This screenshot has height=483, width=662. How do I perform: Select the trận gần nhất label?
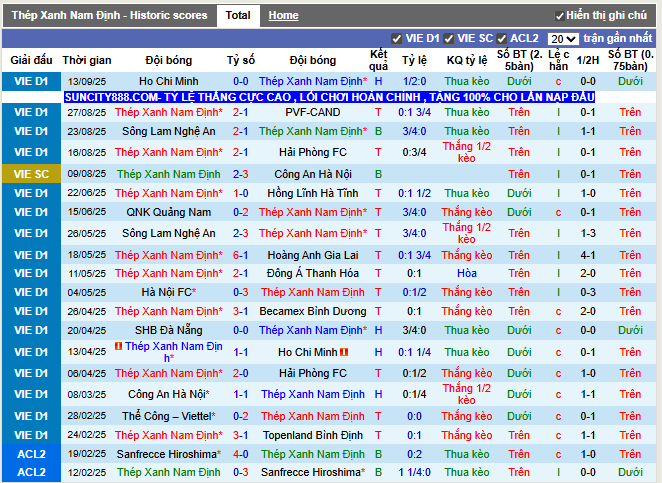click(x=618, y=38)
